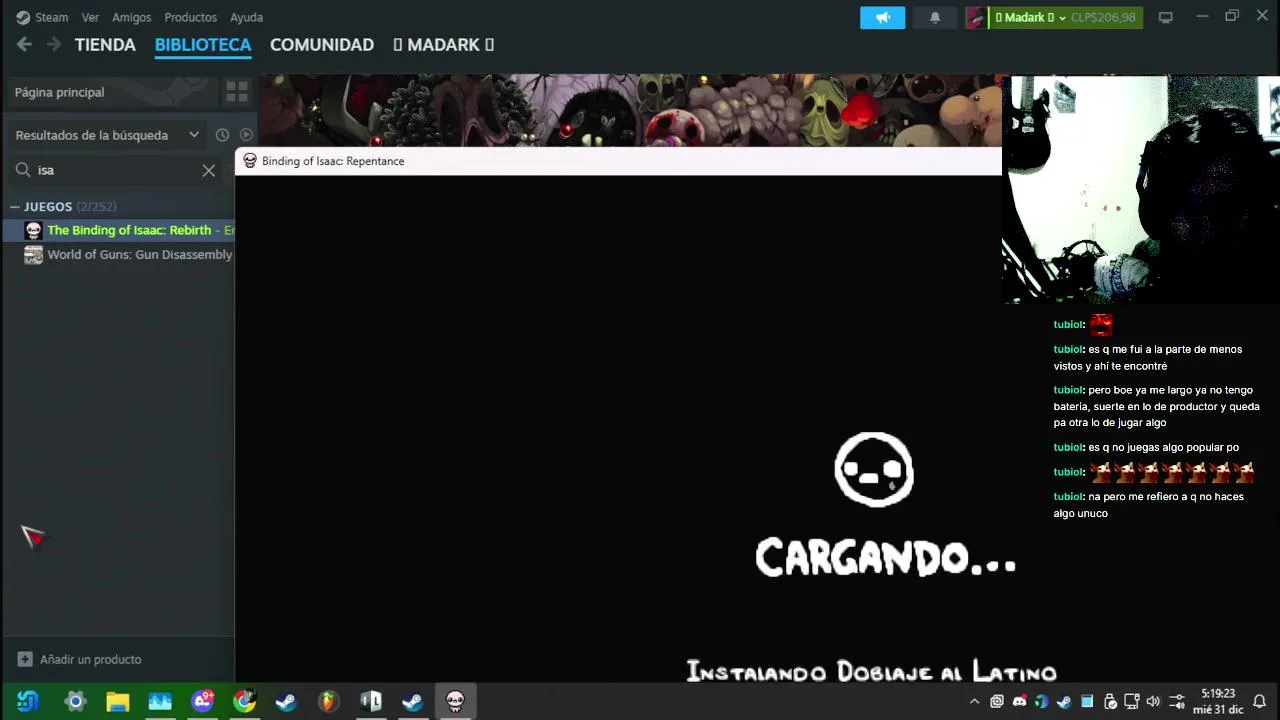The image size is (1280, 720).
Task: Open the black-and-white book app in the taskbar
Action: point(370,701)
